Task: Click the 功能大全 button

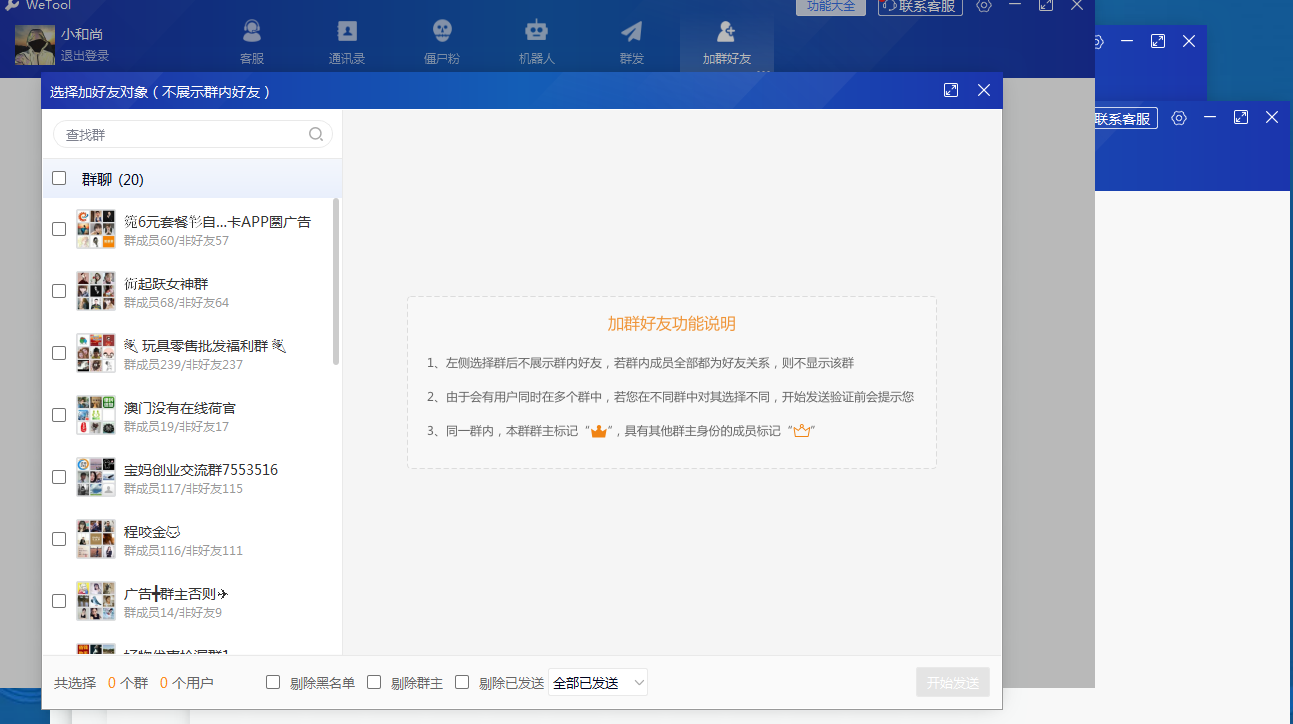Action: [x=830, y=7]
